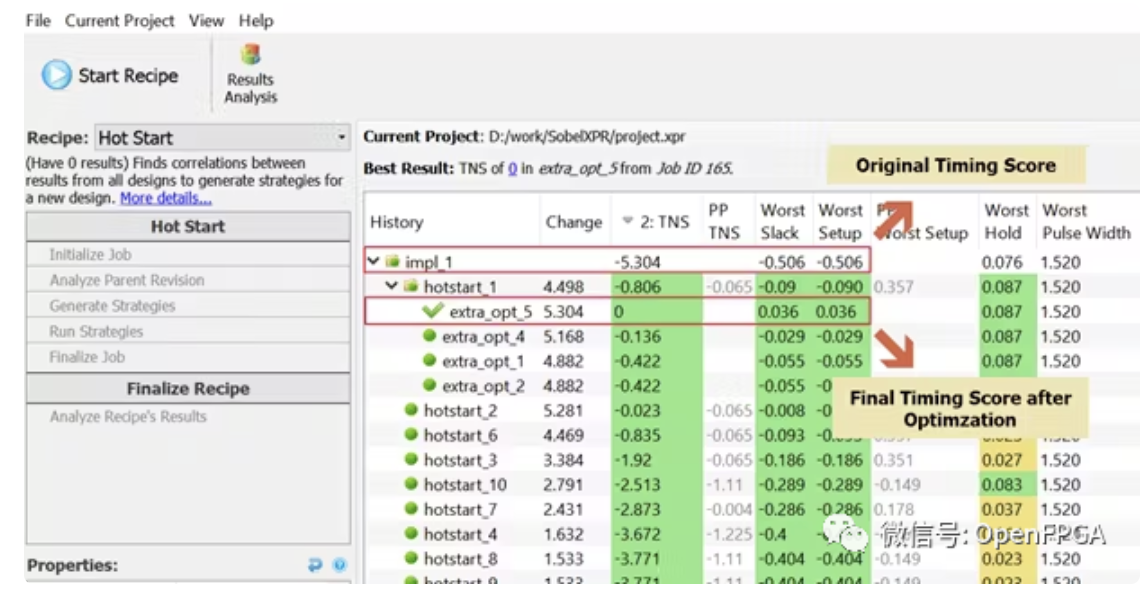The image size is (1142, 590).
Task: Click the help icon in Properties header
Action: (x=339, y=566)
